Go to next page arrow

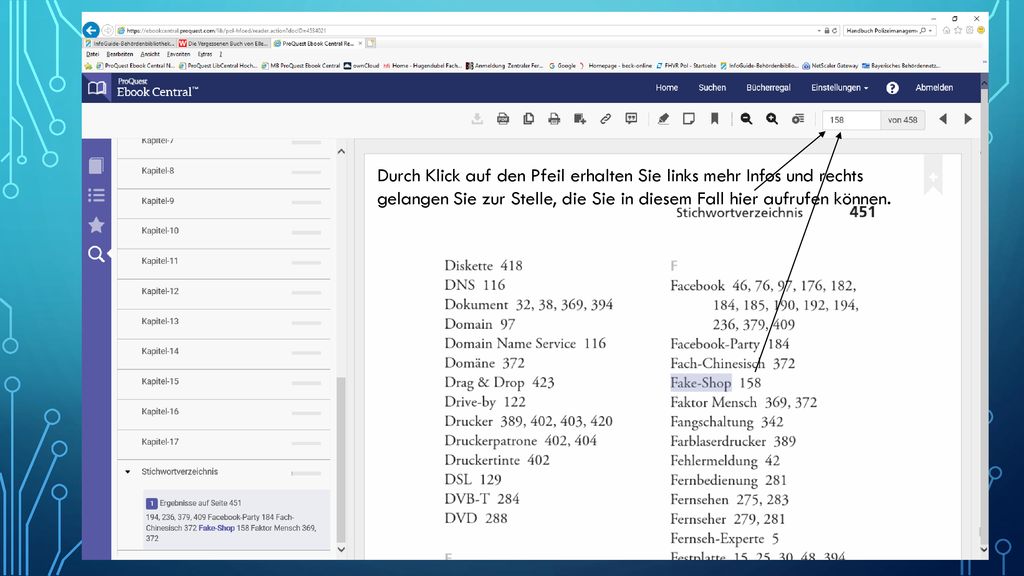point(968,119)
